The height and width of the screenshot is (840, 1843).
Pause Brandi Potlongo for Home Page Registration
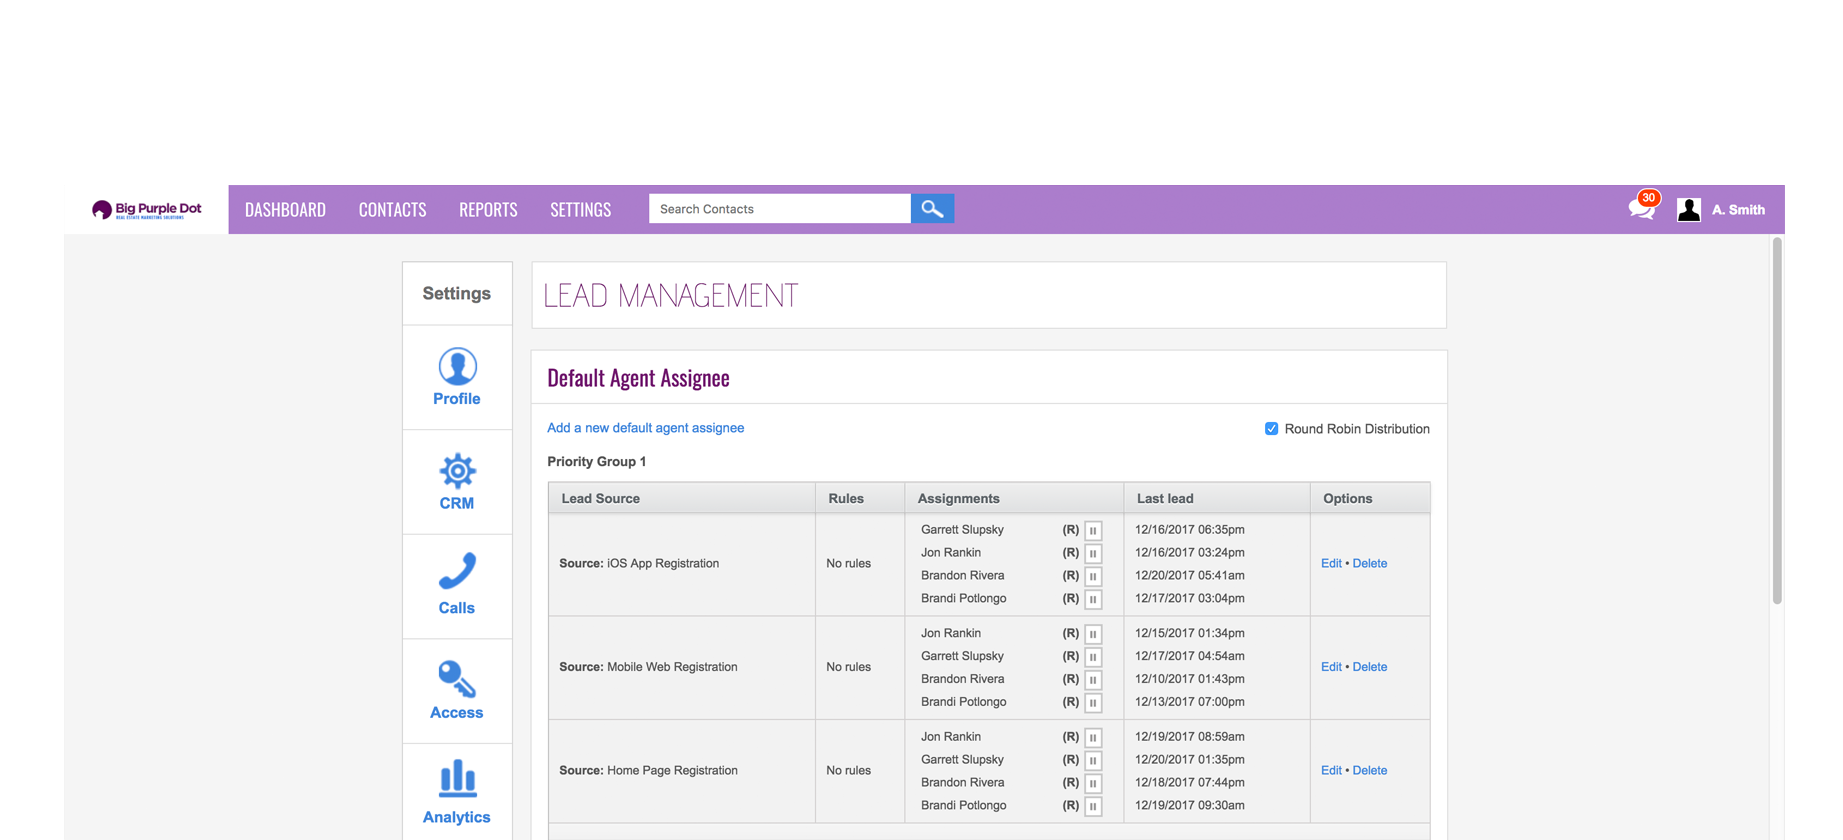click(x=1093, y=807)
